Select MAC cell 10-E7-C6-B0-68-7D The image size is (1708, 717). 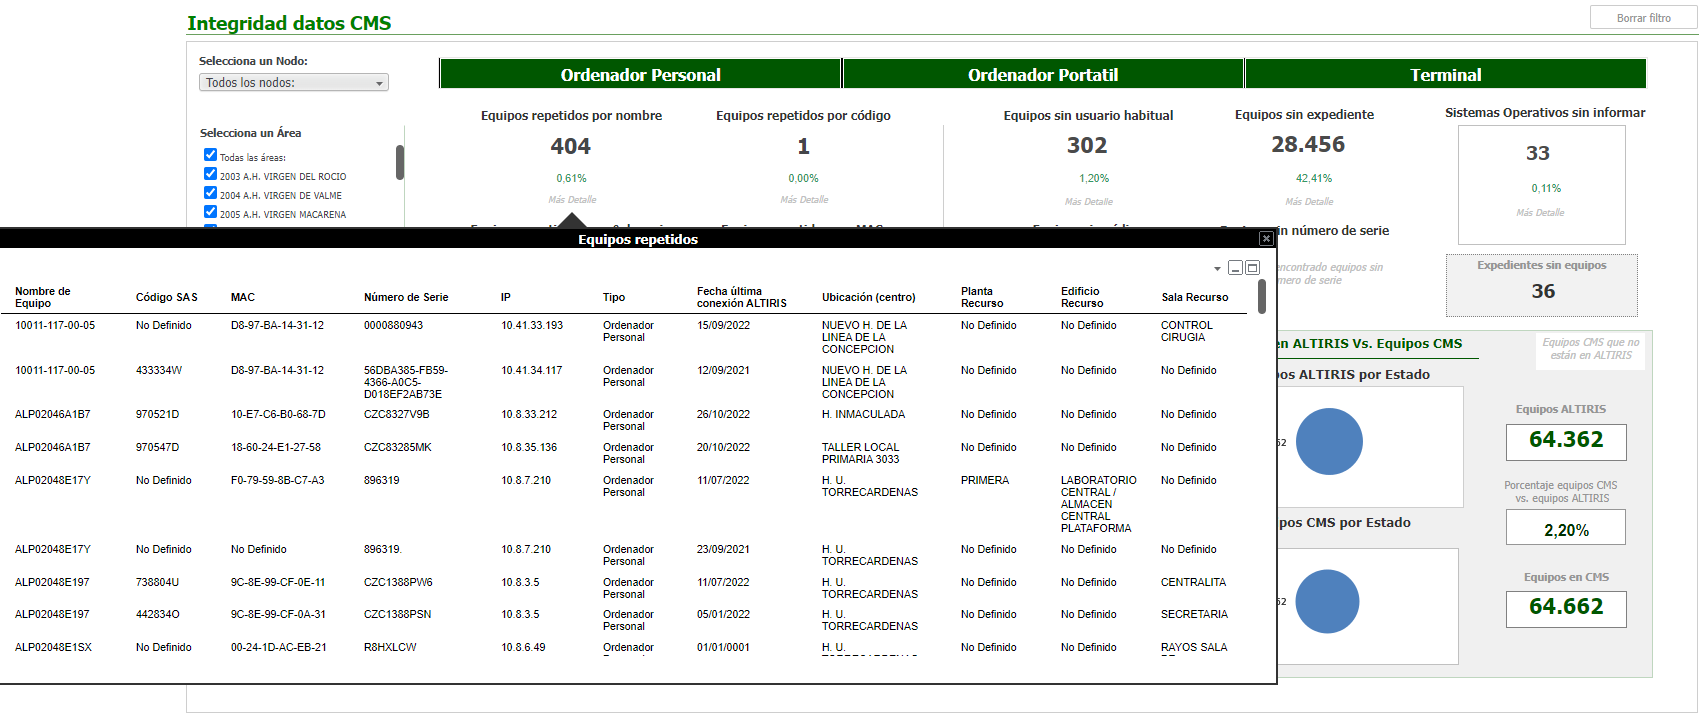tap(278, 415)
